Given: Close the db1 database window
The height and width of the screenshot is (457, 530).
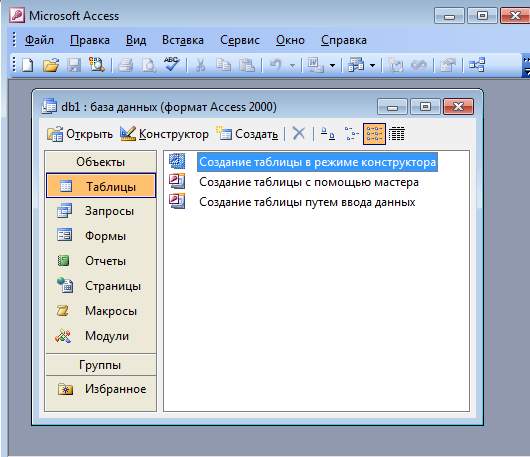Looking at the screenshot, I should (458, 107).
